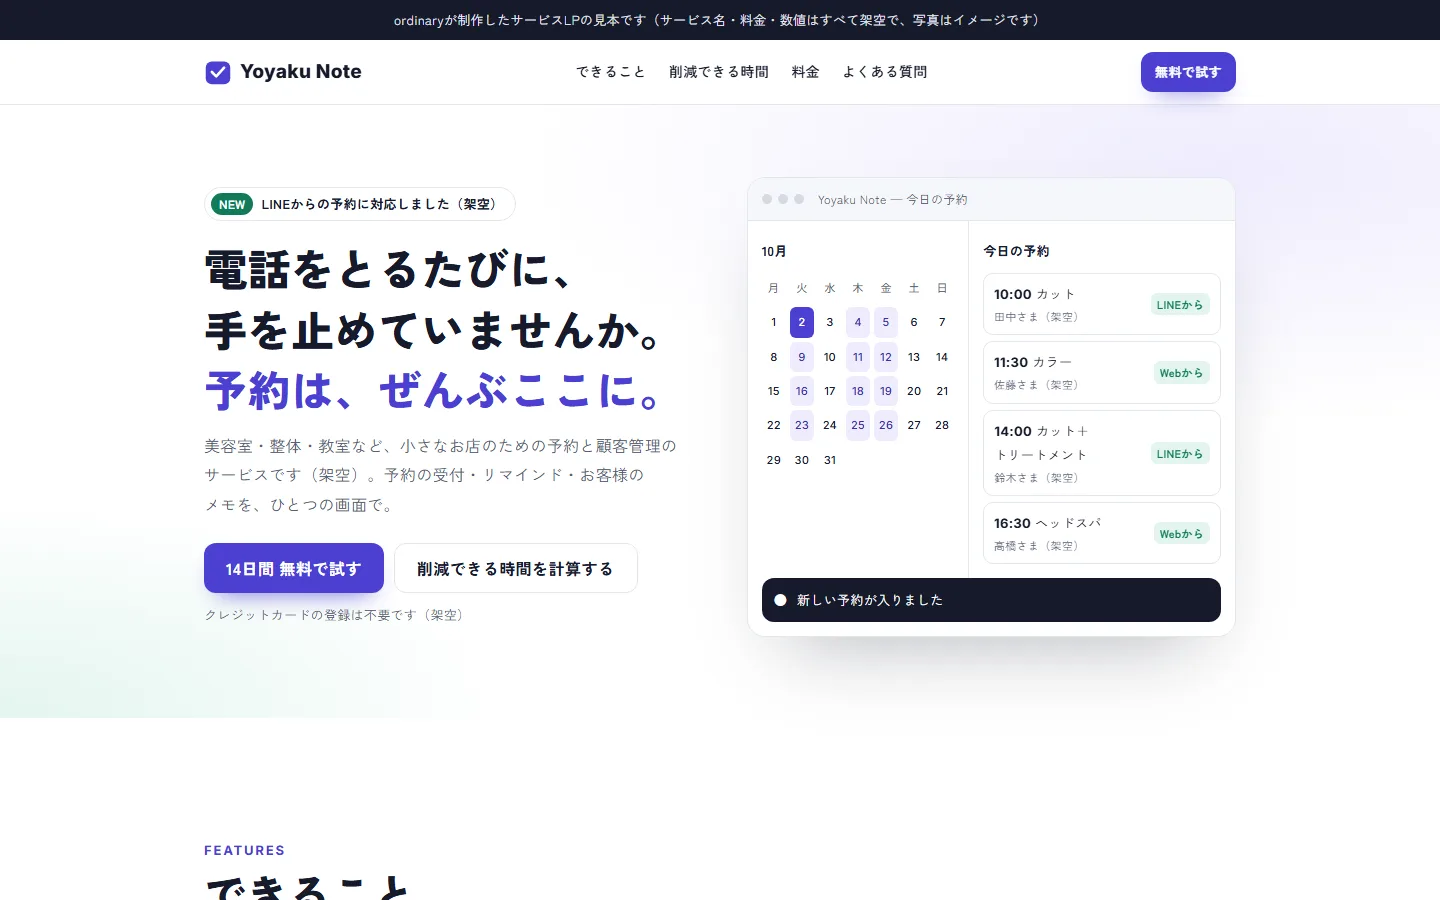
Task: Click LINEから tag on the 10:00 appointment
Action: click(x=1180, y=305)
